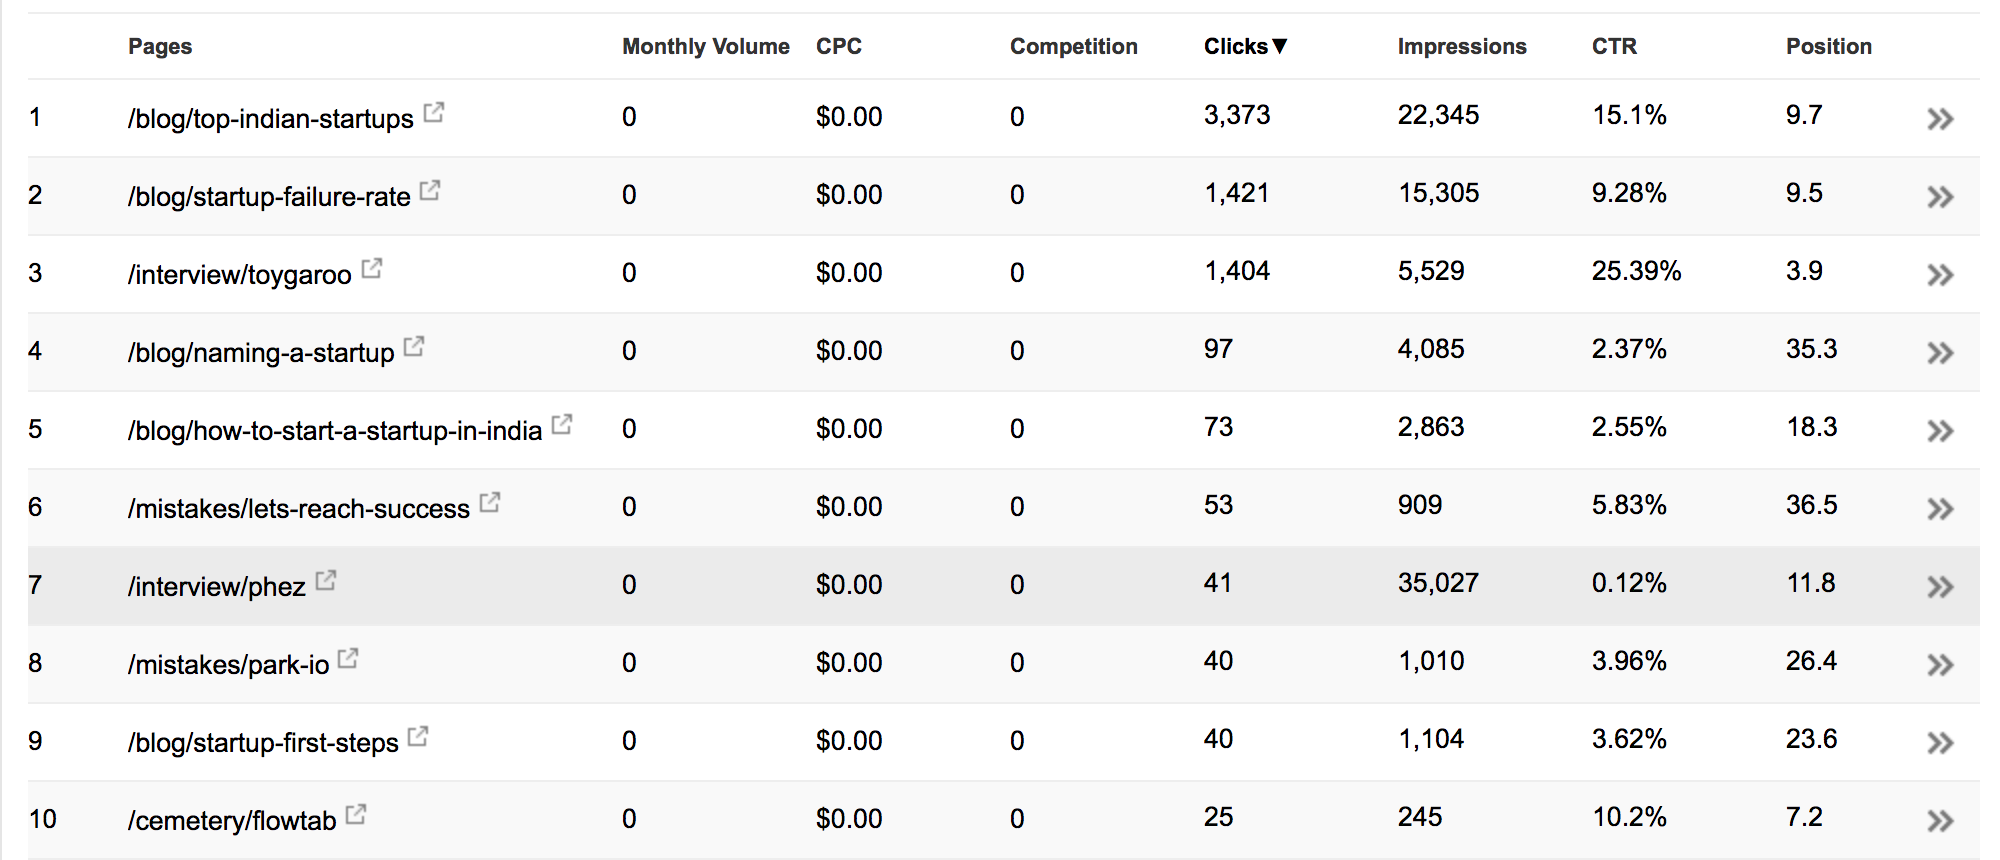Select the Competition column header
Screen dimensions: 2000x860
click(1073, 46)
